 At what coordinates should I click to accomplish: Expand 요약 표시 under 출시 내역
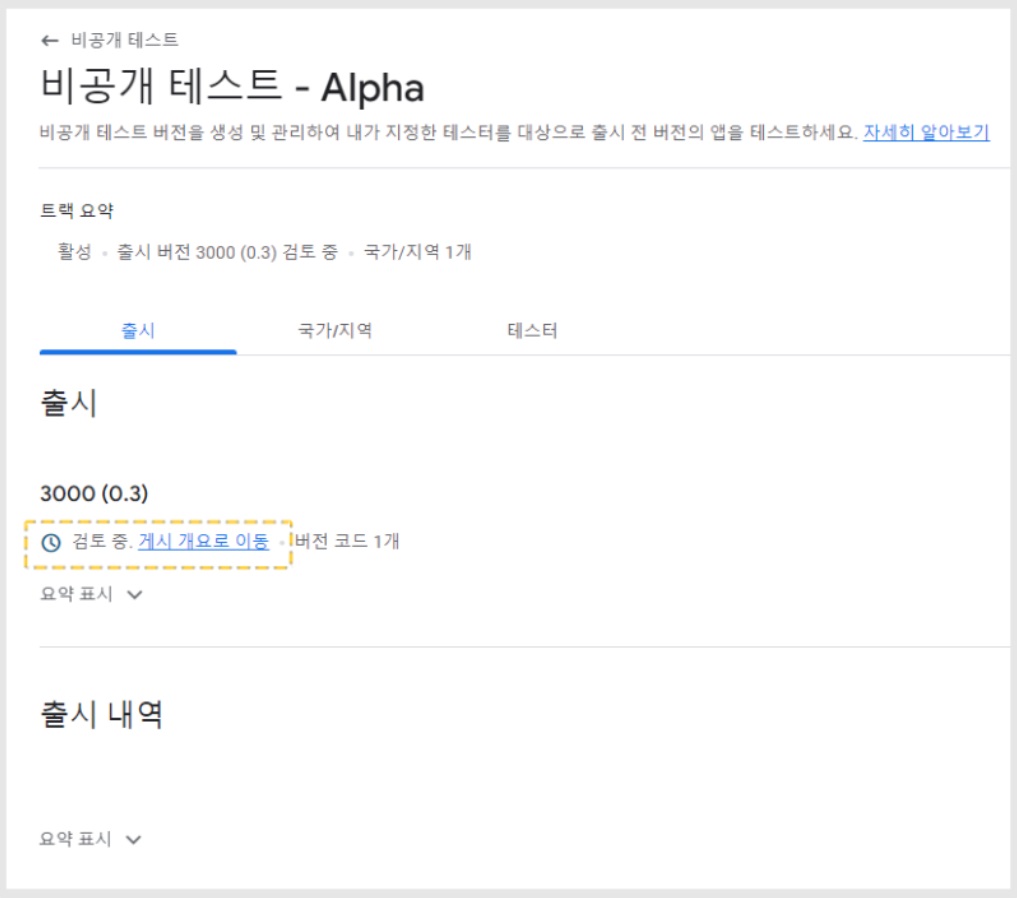pyautogui.click(x=90, y=839)
